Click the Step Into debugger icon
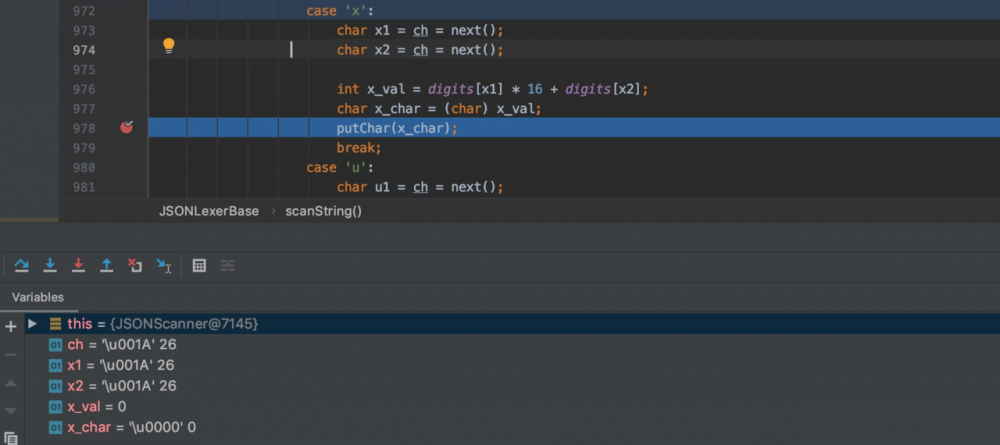 click(50, 265)
